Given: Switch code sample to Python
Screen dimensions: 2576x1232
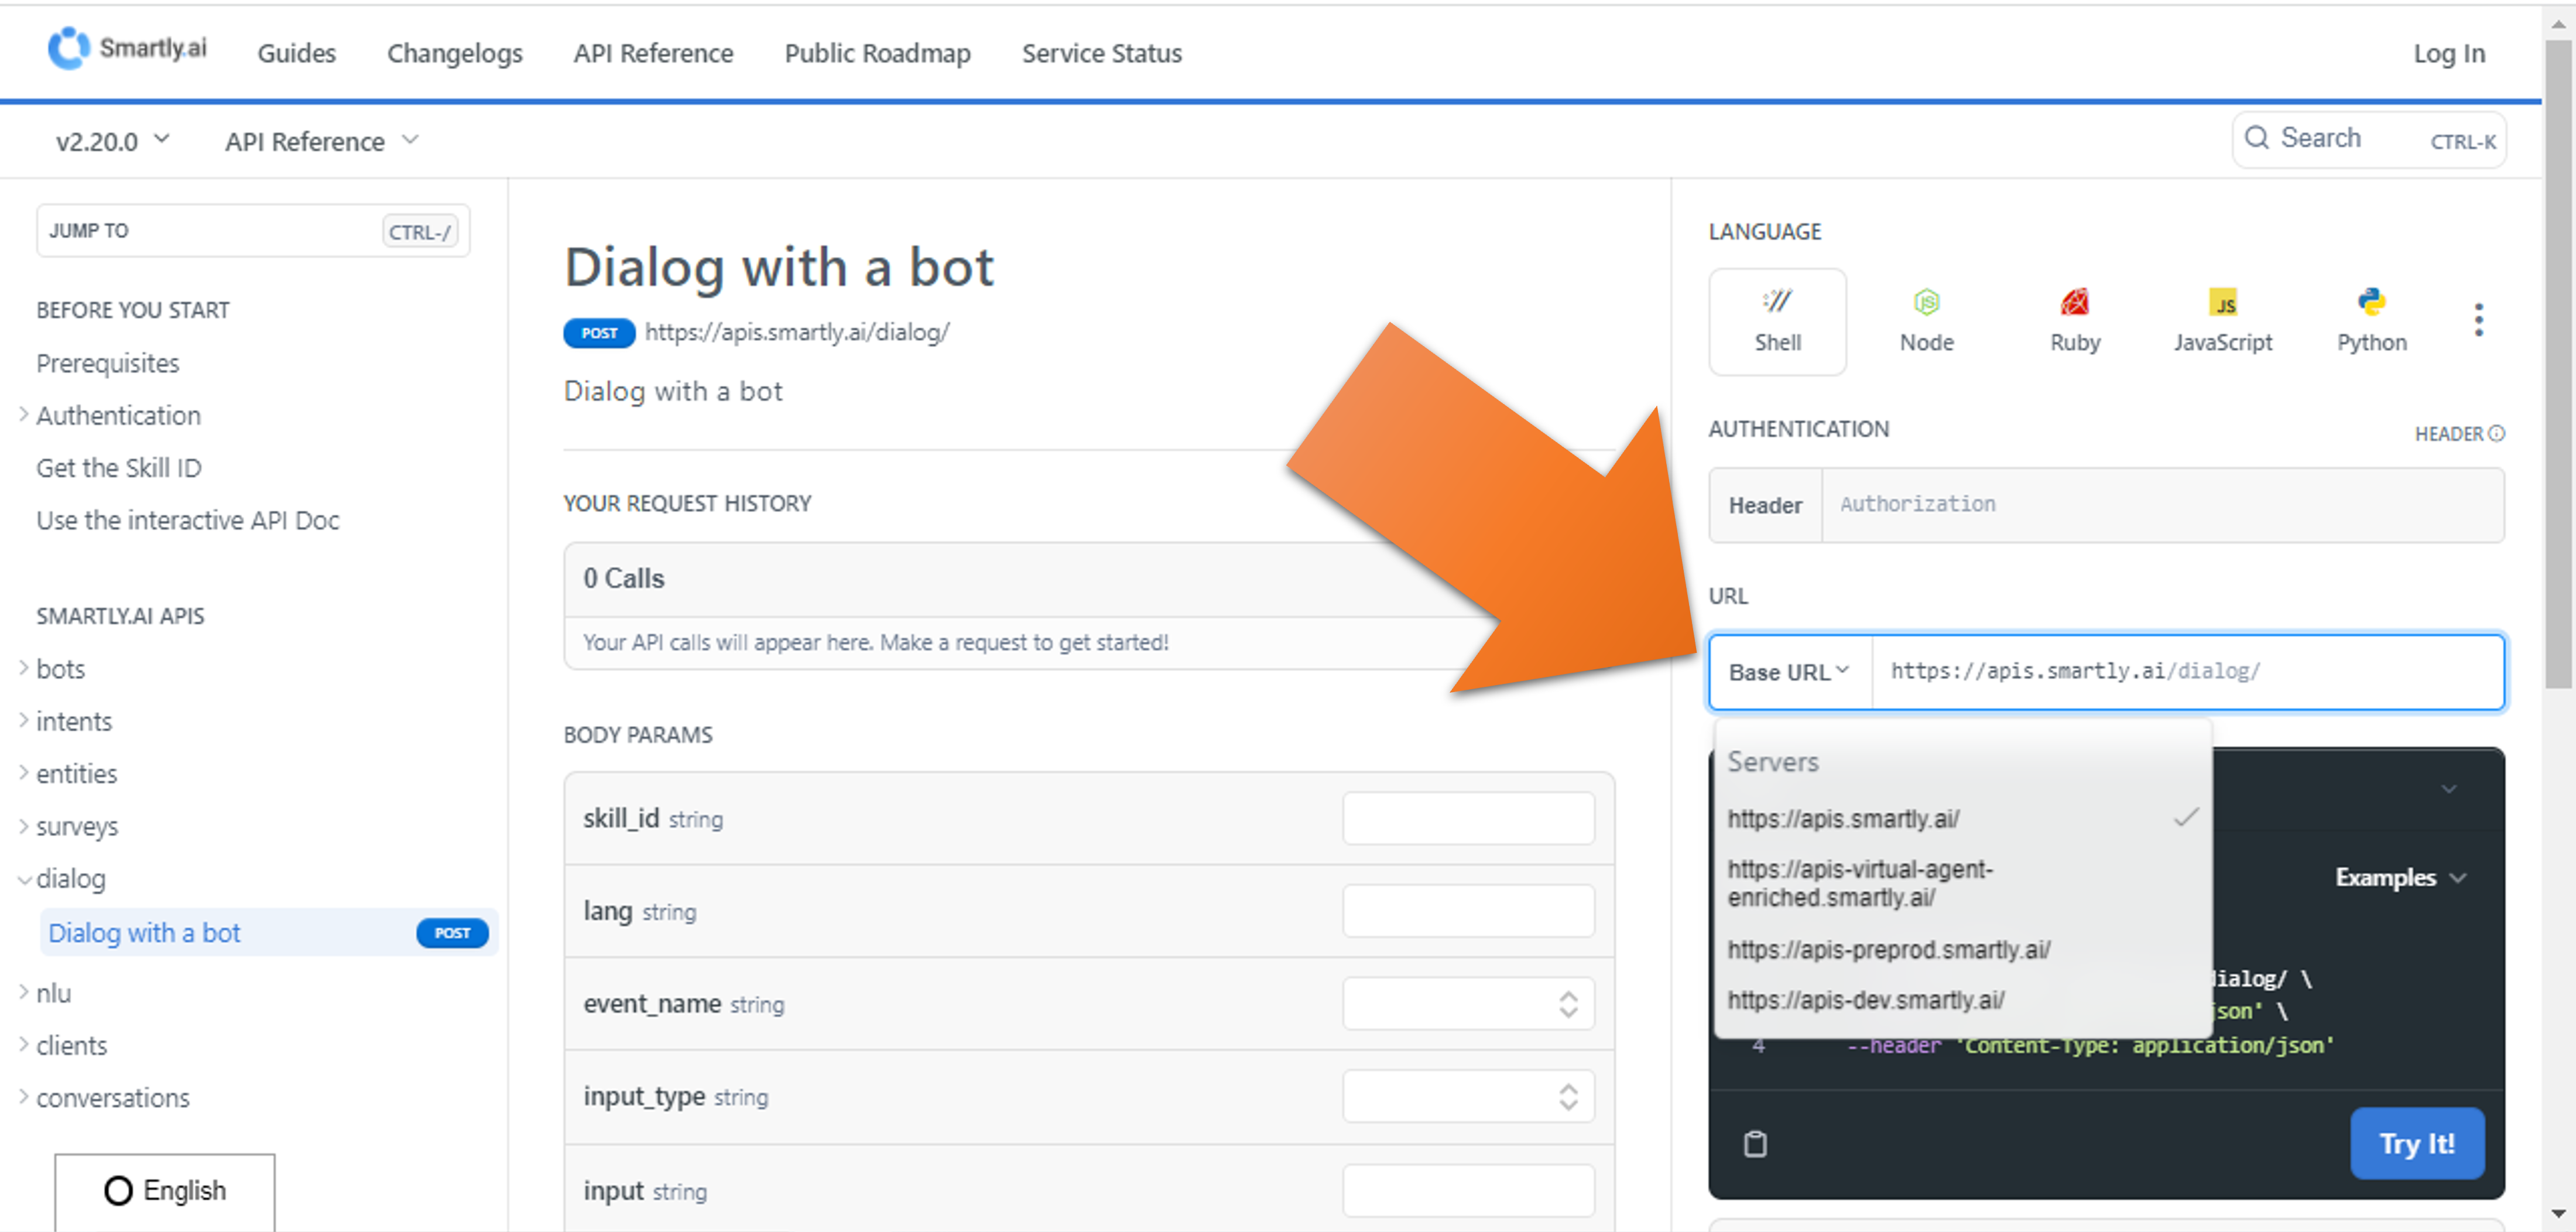Looking at the screenshot, I should pyautogui.click(x=2370, y=321).
